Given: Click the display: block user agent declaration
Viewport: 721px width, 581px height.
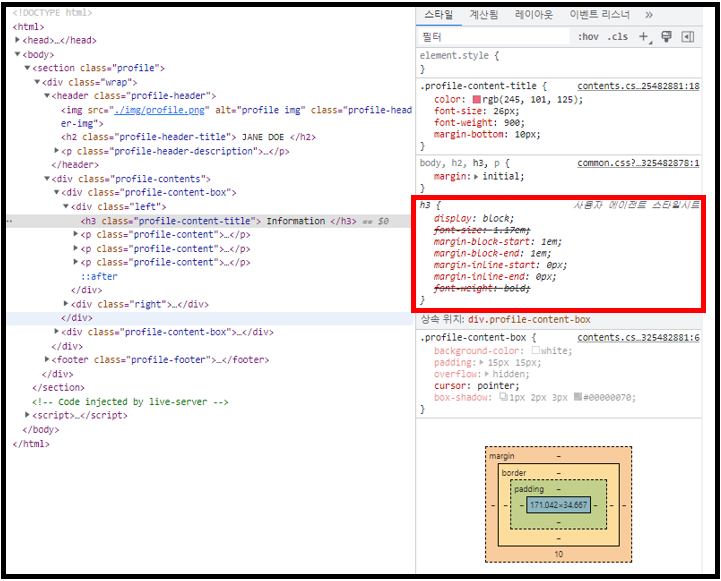Looking at the screenshot, I should tap(474, 218).
